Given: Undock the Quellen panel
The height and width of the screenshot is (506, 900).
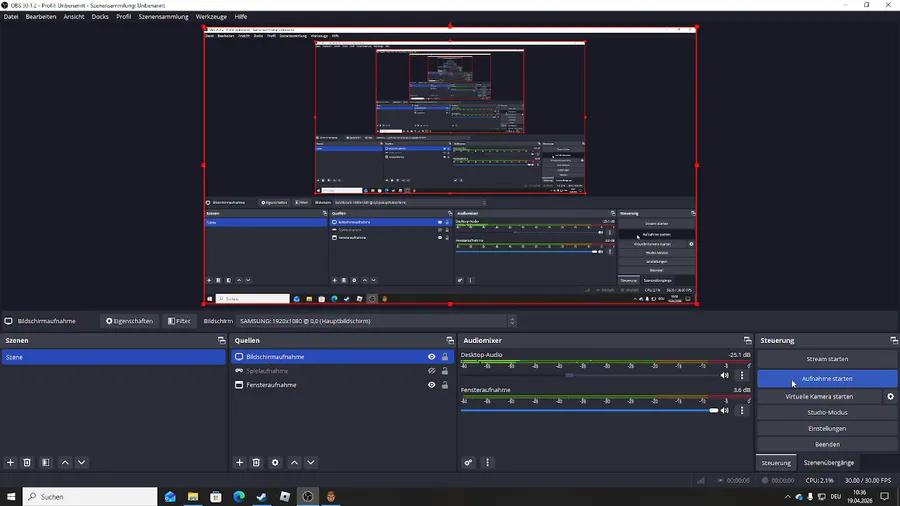Looking at the screenshot, I should (x=450, y=341).
